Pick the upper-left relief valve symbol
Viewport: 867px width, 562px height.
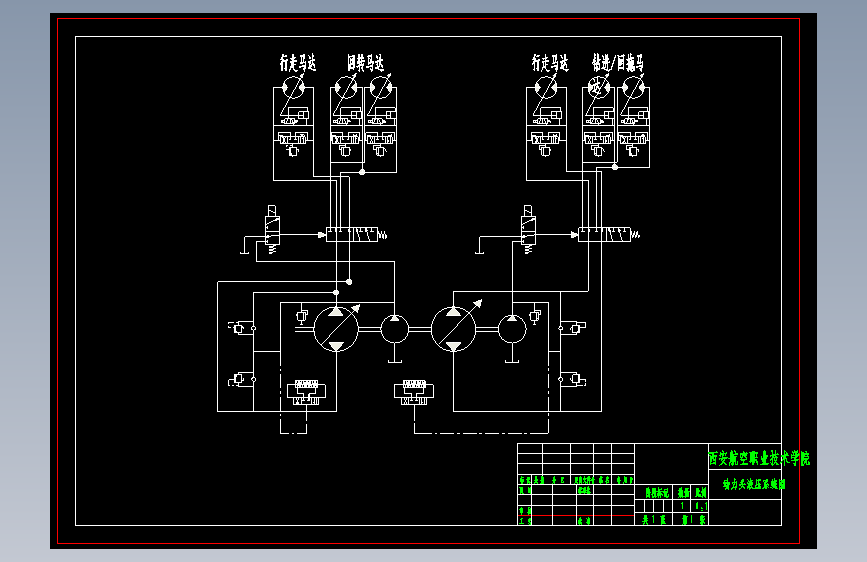click(x=241, y=328)
